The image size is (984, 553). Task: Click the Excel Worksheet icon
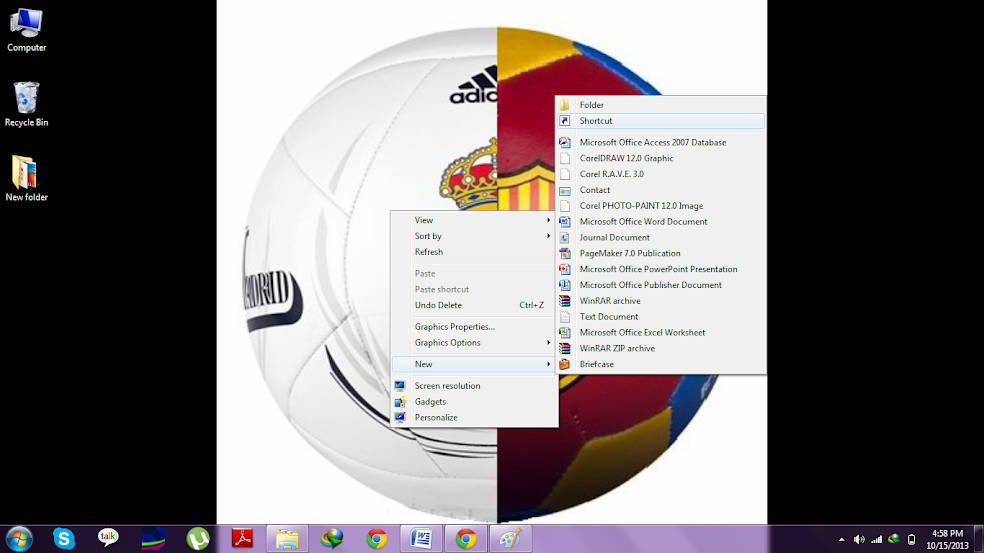coord(565,332)
